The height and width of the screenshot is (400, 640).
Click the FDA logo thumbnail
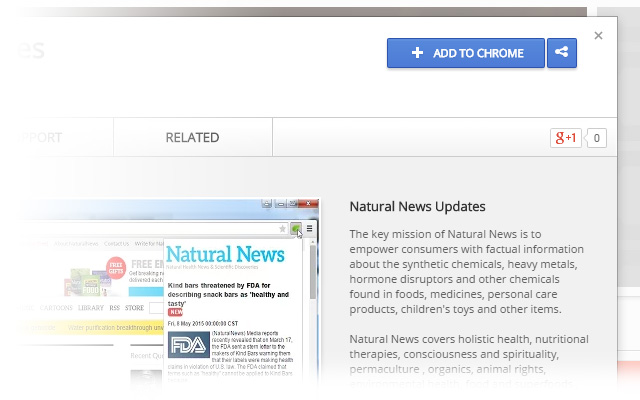(188, 346)
